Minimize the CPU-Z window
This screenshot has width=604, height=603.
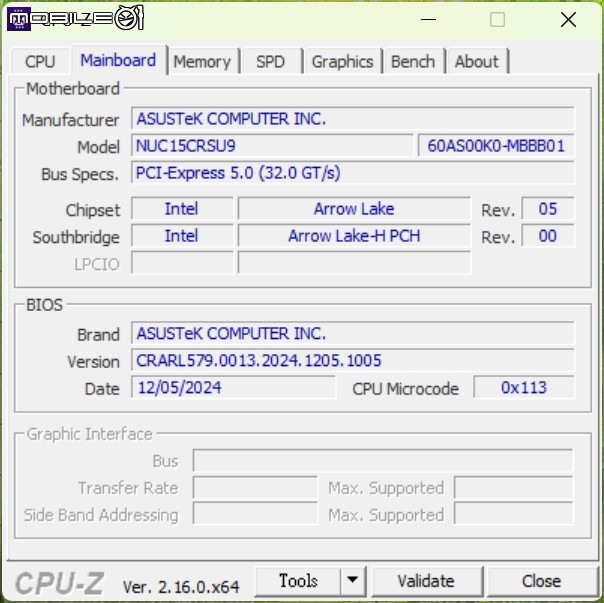click(428, 19)
